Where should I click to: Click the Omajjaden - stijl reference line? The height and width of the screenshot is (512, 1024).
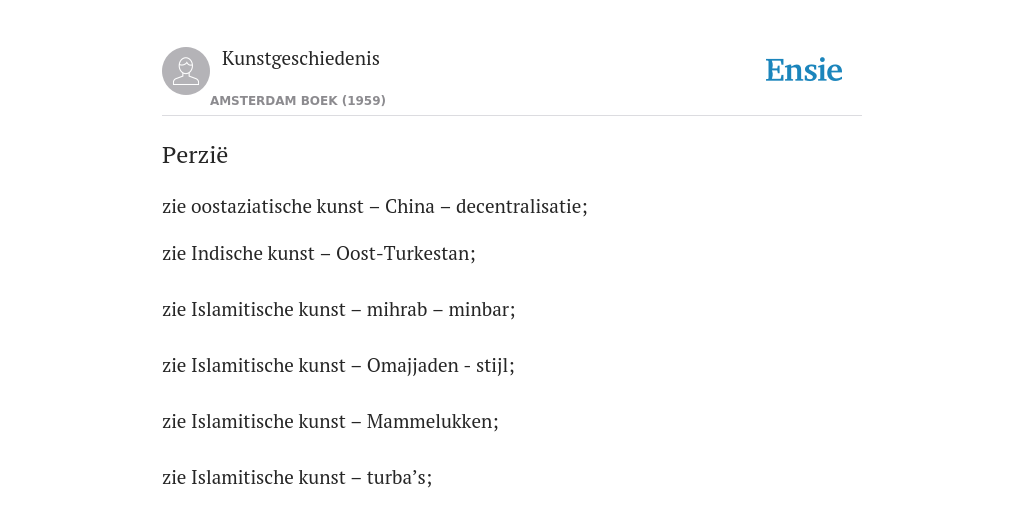pos(338,366)
